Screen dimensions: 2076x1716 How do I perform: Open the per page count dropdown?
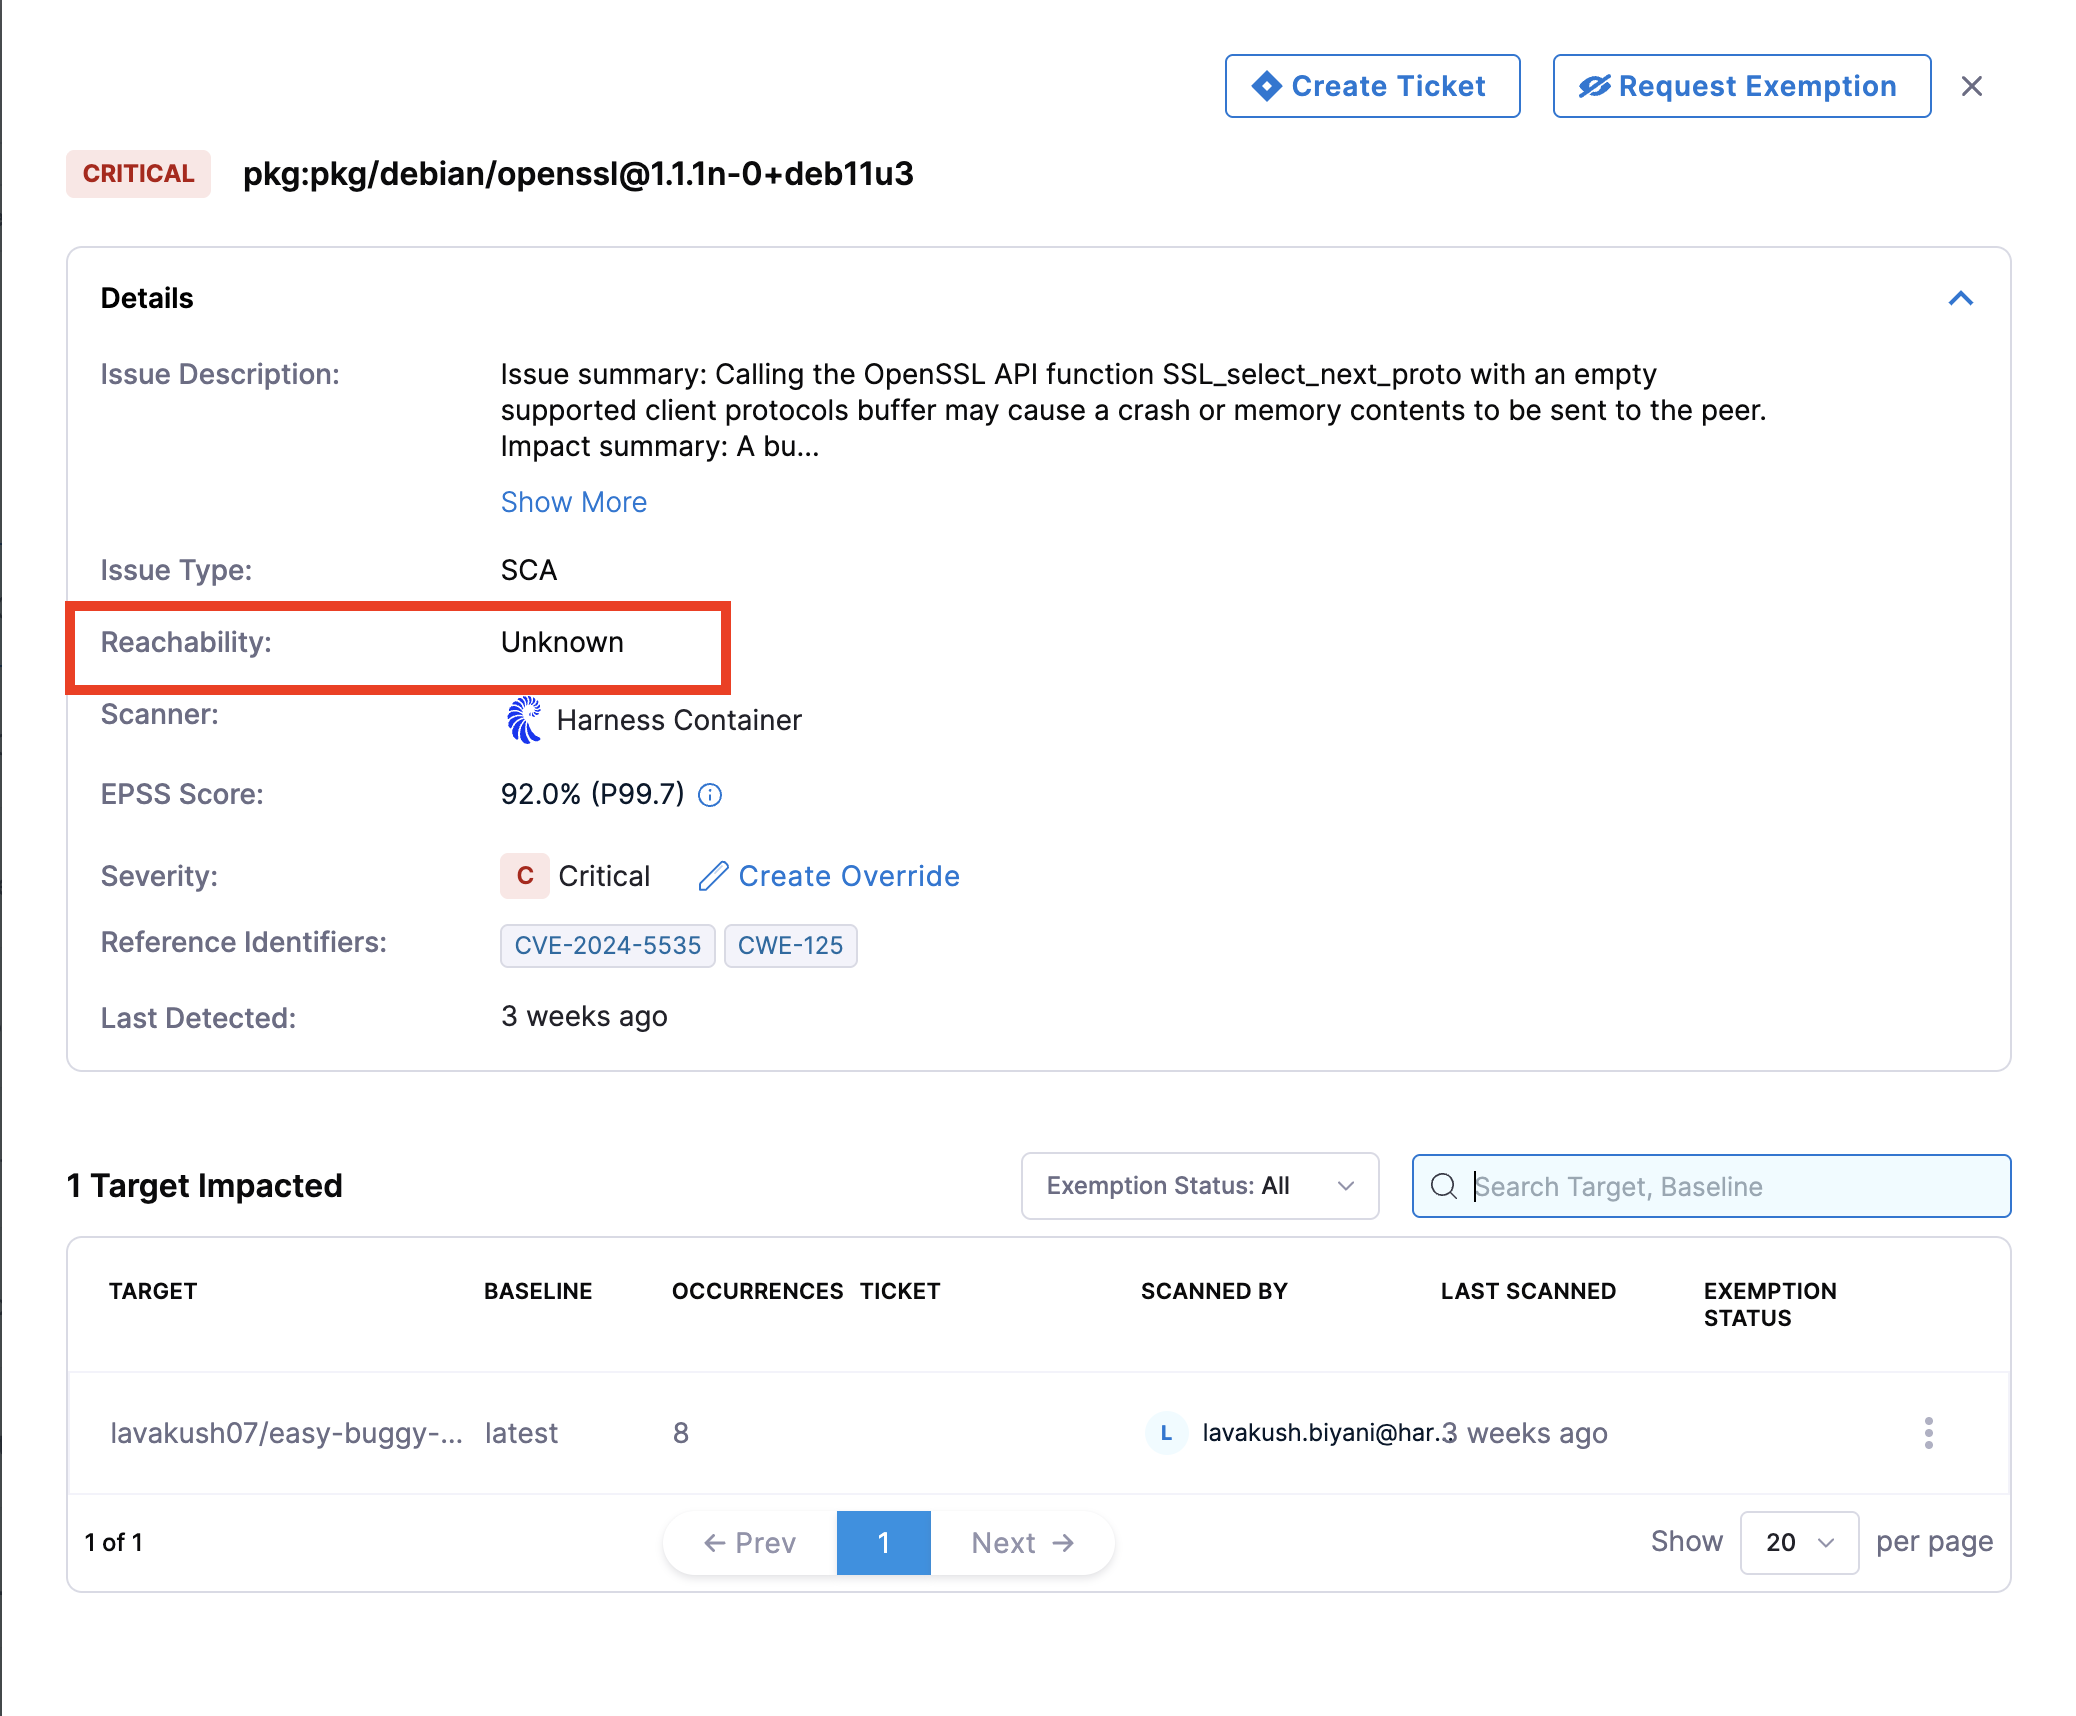[x=1798, y=1542]
